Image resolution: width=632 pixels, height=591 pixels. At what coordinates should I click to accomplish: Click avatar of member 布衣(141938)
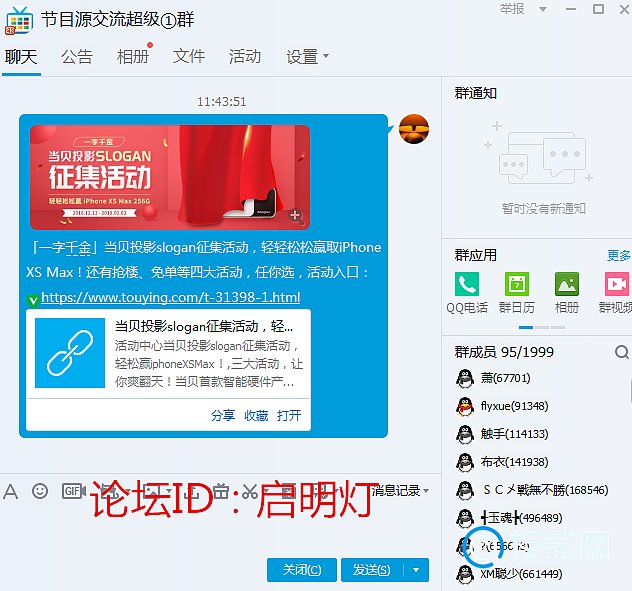pyautogui.click(x=465, y=462)
